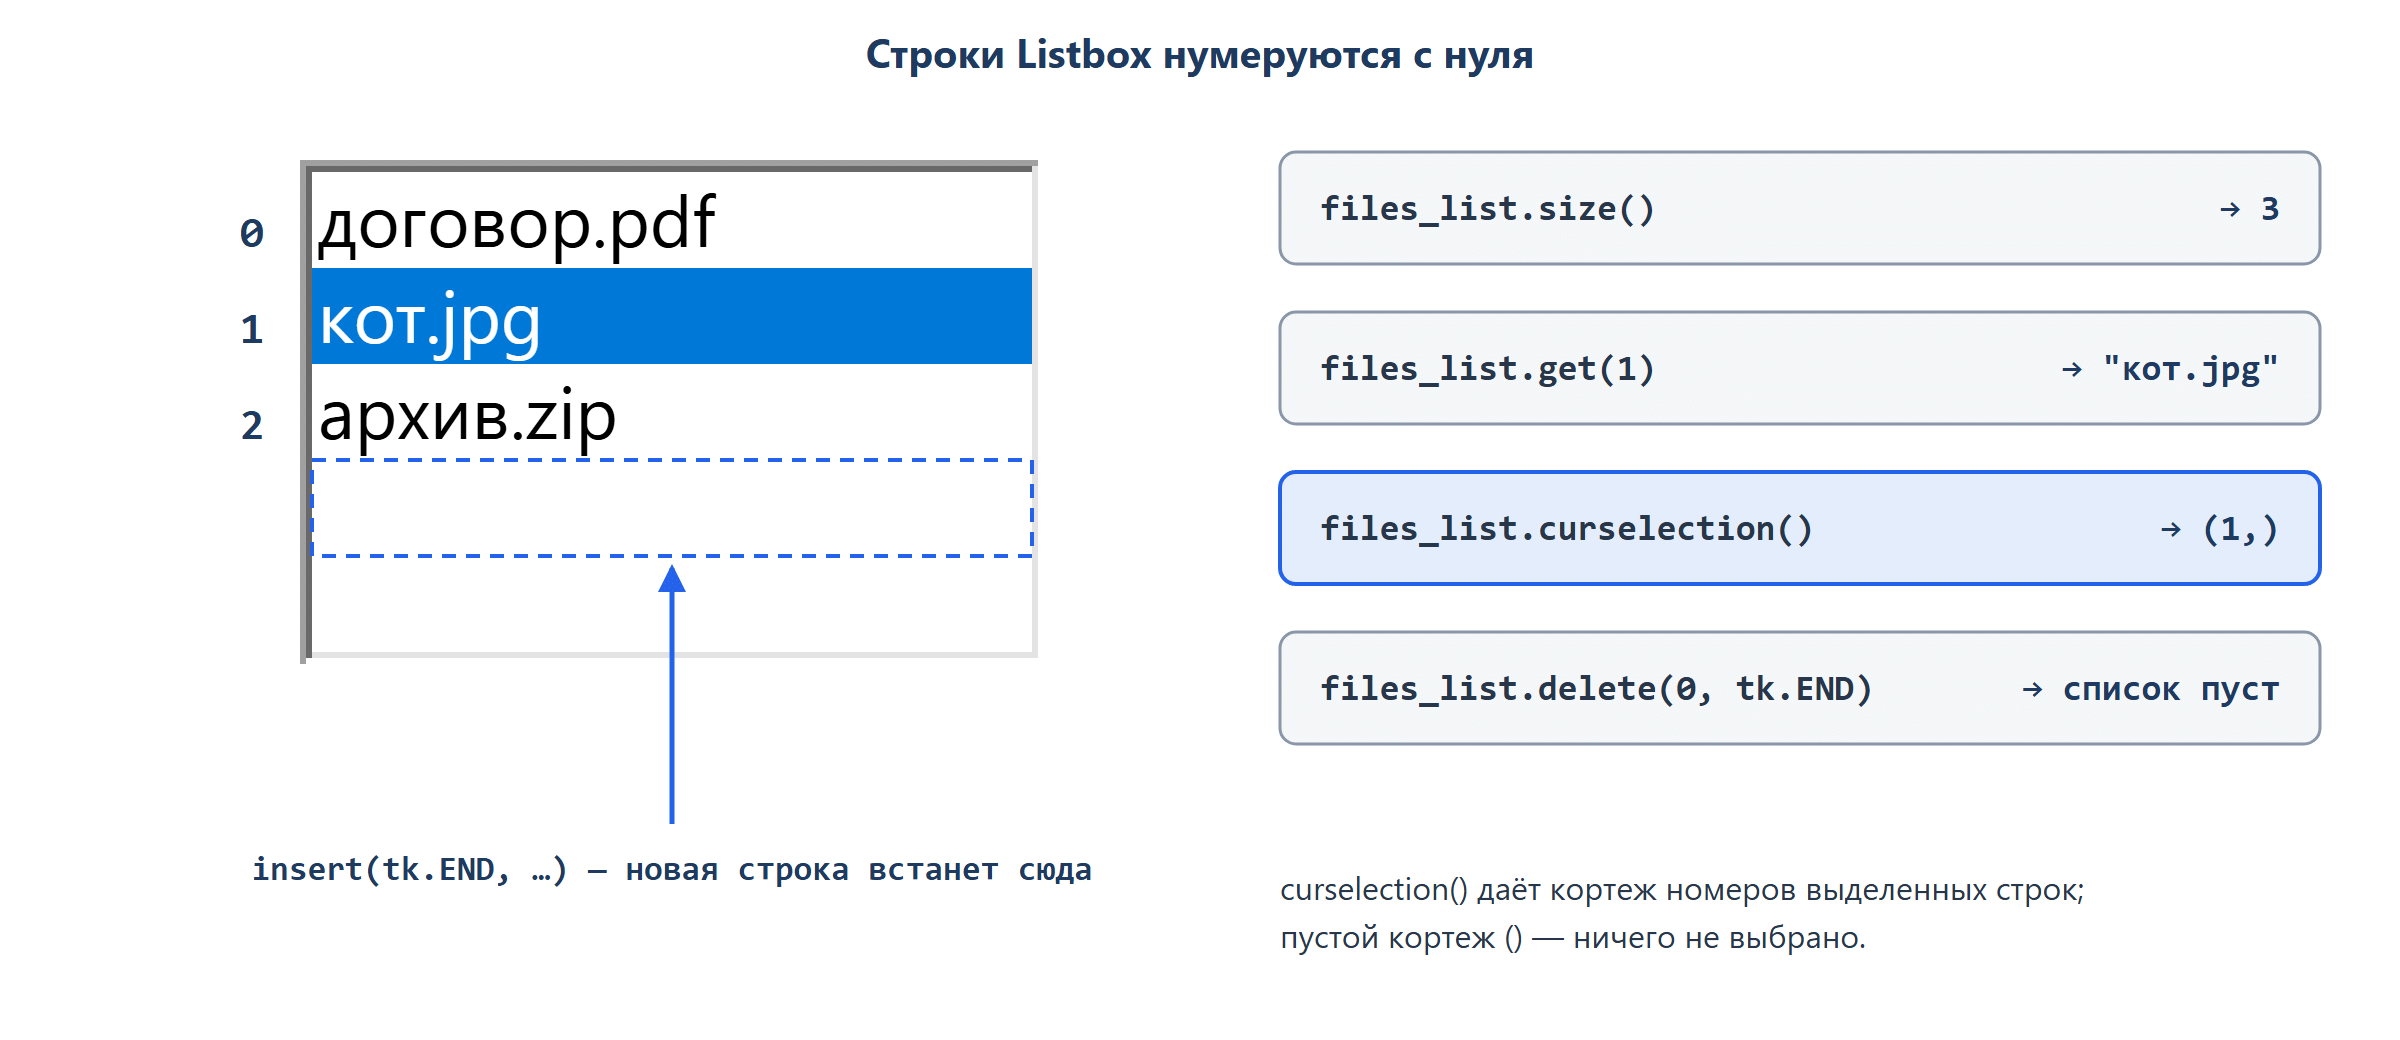Click the result "→ "кот.jpg""
2400x1040 pixels.
[x=2170, y=369]
